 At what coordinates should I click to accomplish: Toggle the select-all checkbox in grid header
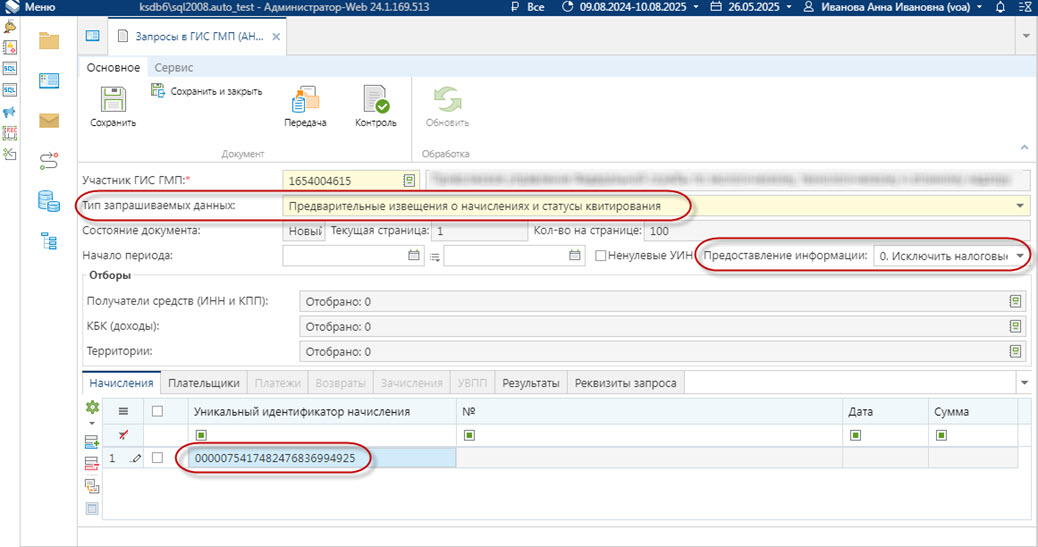point(157,411)
